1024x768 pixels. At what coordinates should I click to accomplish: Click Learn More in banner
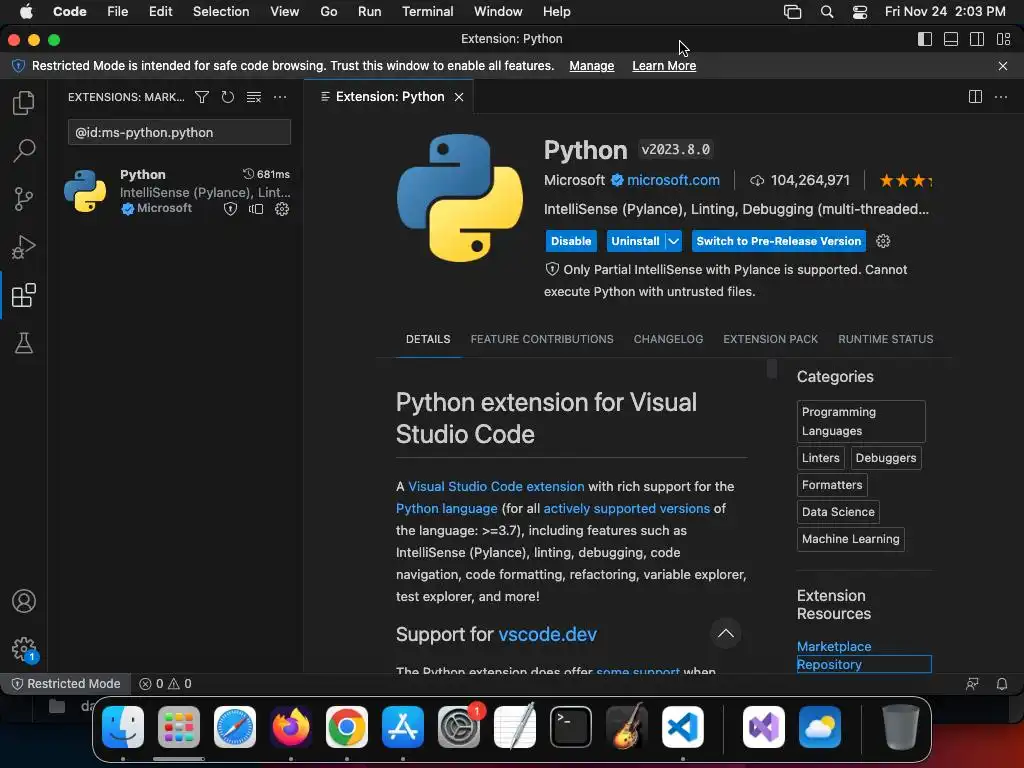pos(664,66)
